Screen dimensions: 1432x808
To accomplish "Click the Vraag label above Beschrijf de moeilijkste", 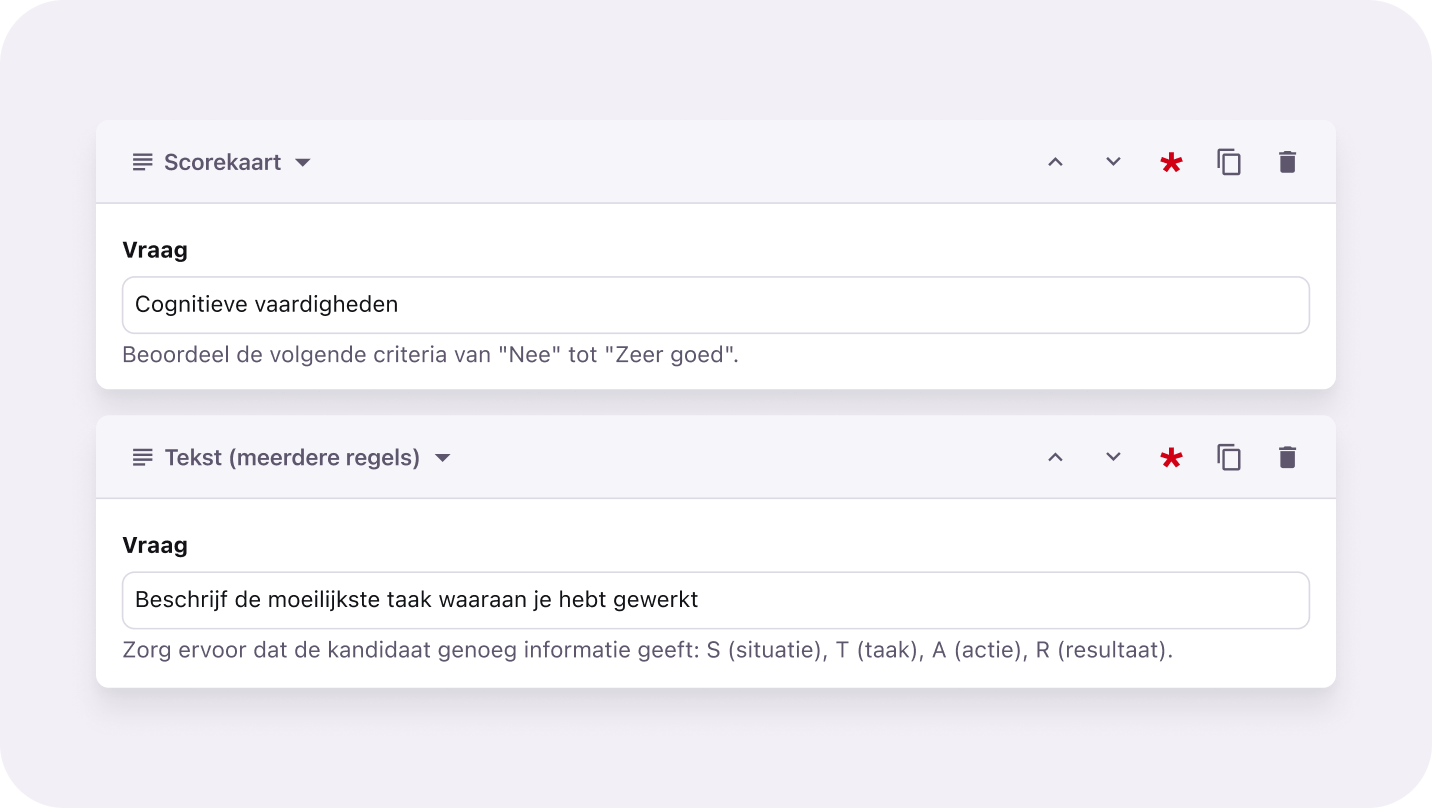I will pos(155,545).
